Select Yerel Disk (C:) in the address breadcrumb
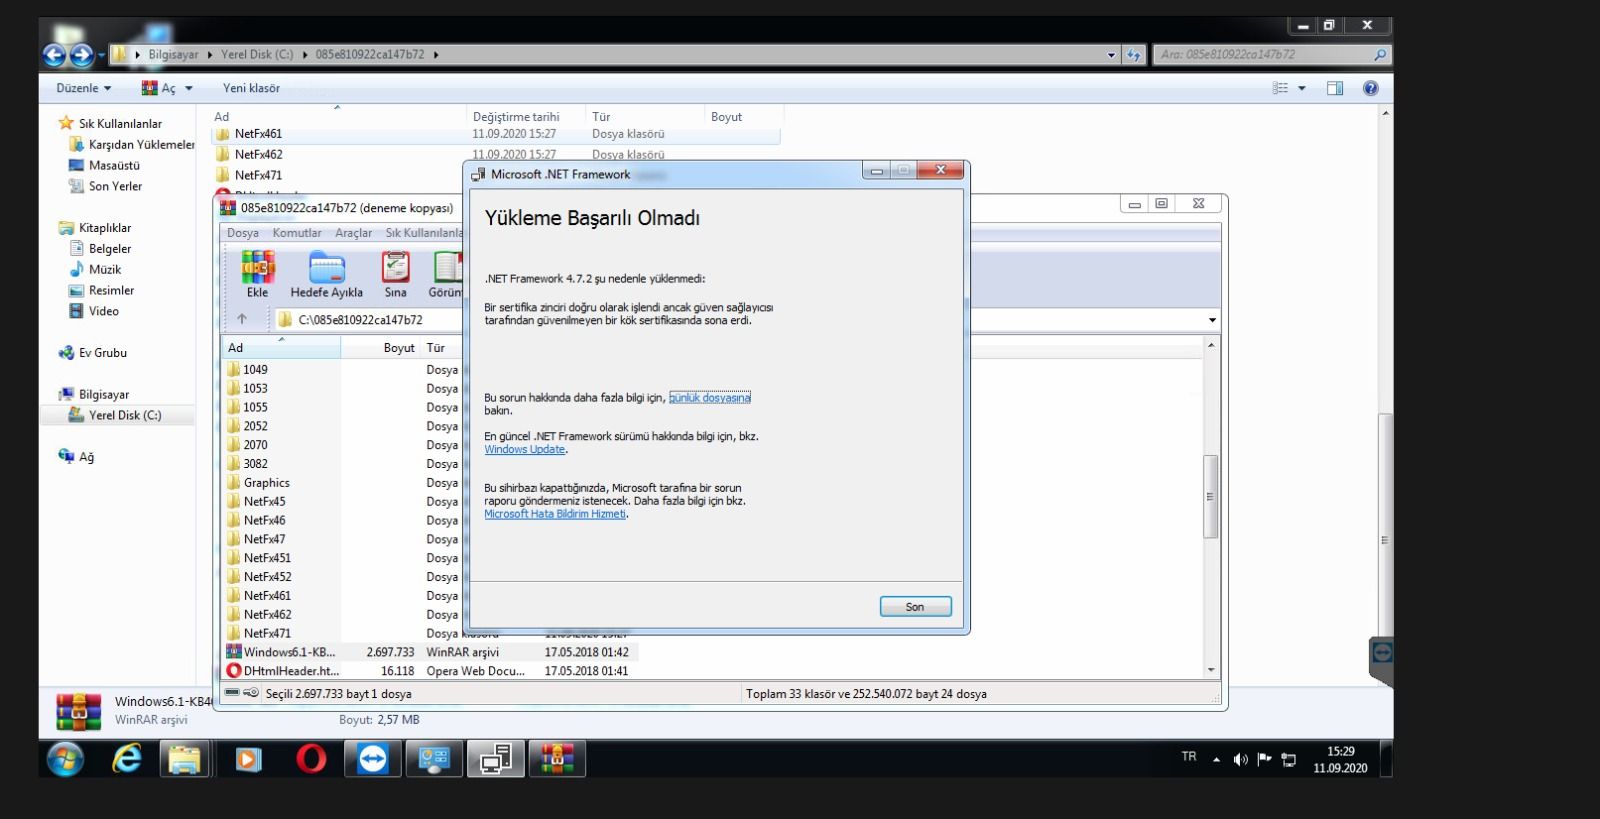This screenshot has height=819, width=1600. (257, 55)
